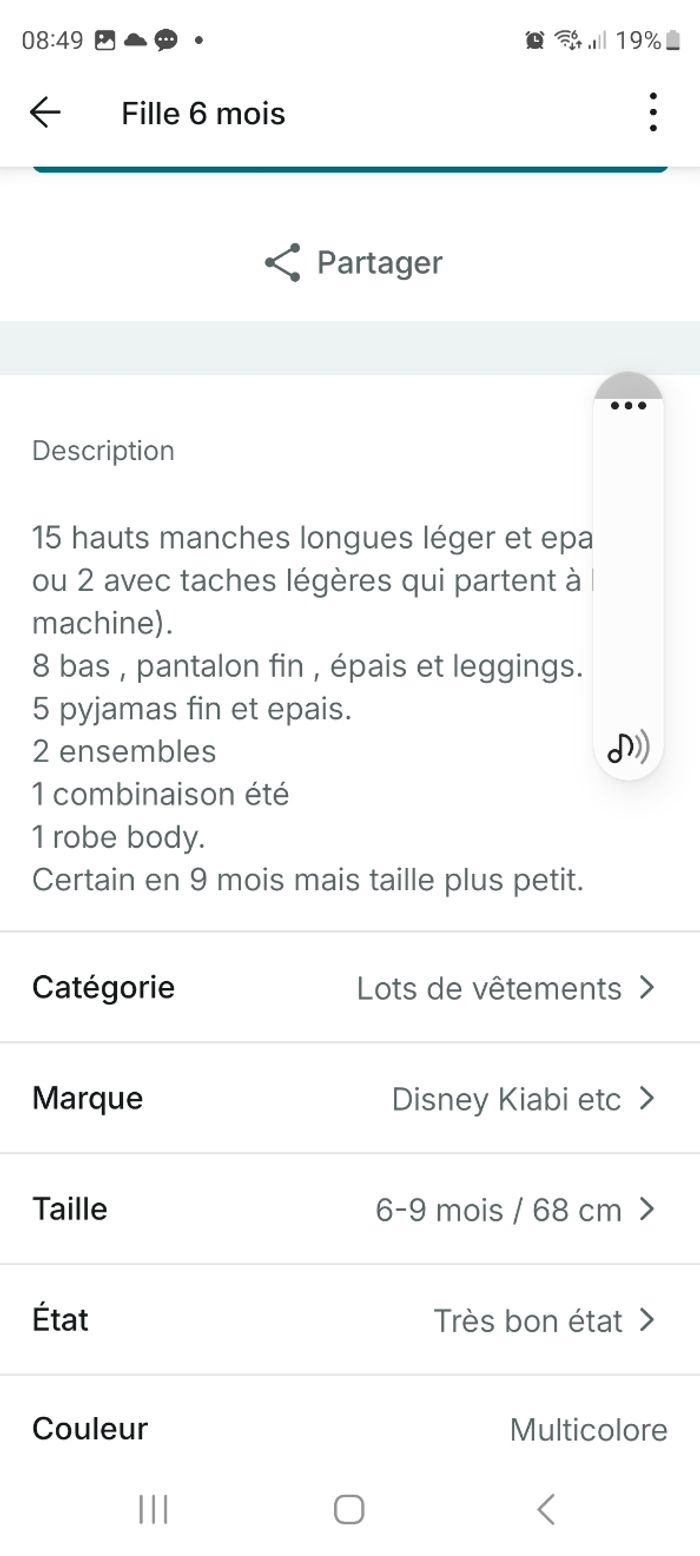
Task: Open battery status indicator in status bar
Action: (673, 40)
